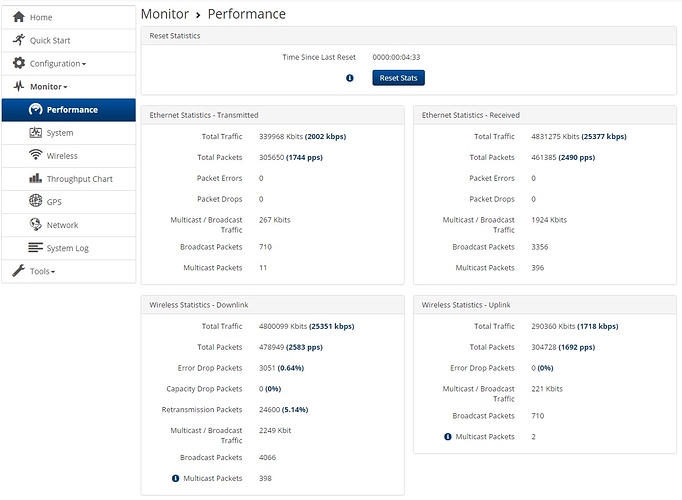Click downlink multicast traffic 2249 Kbit
The height and width of the screenshot is (500, 682).
[x=275, y=430]
